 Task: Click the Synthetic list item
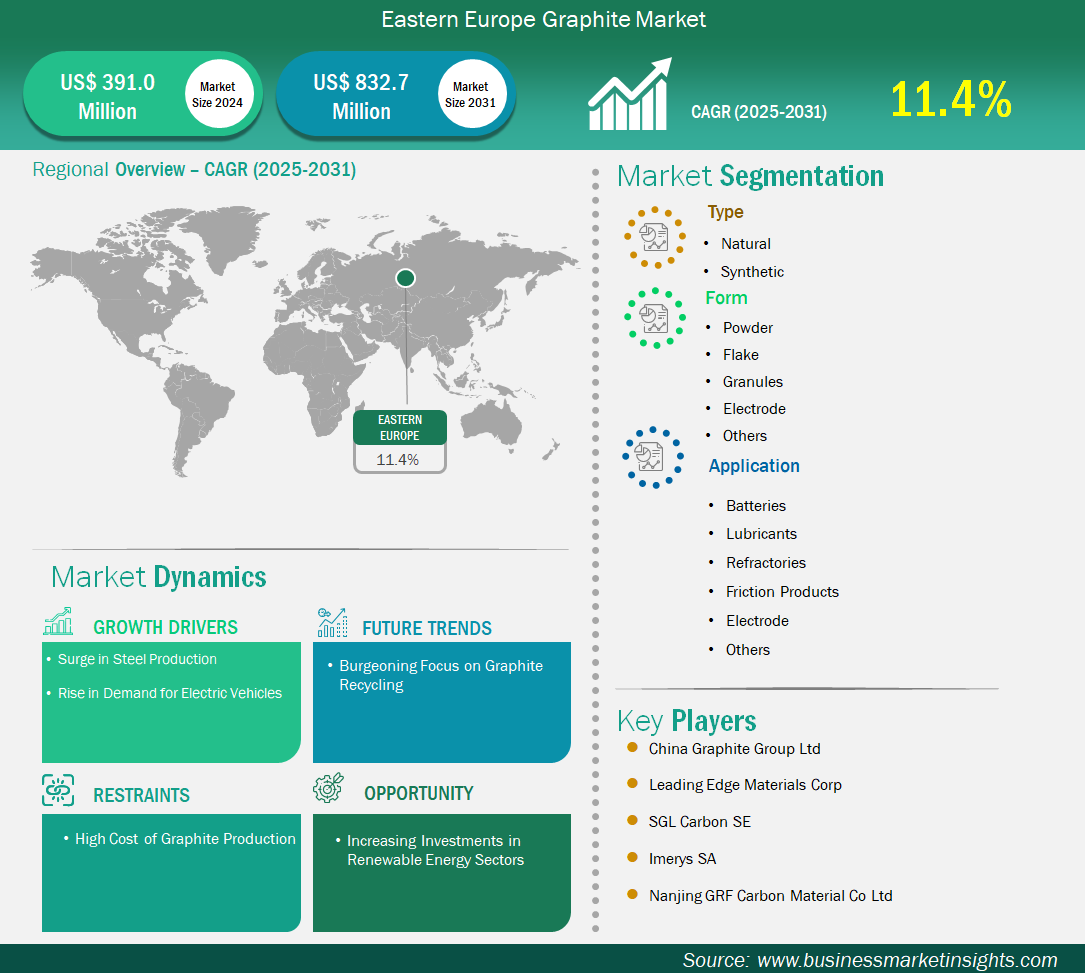coord(750,271)
